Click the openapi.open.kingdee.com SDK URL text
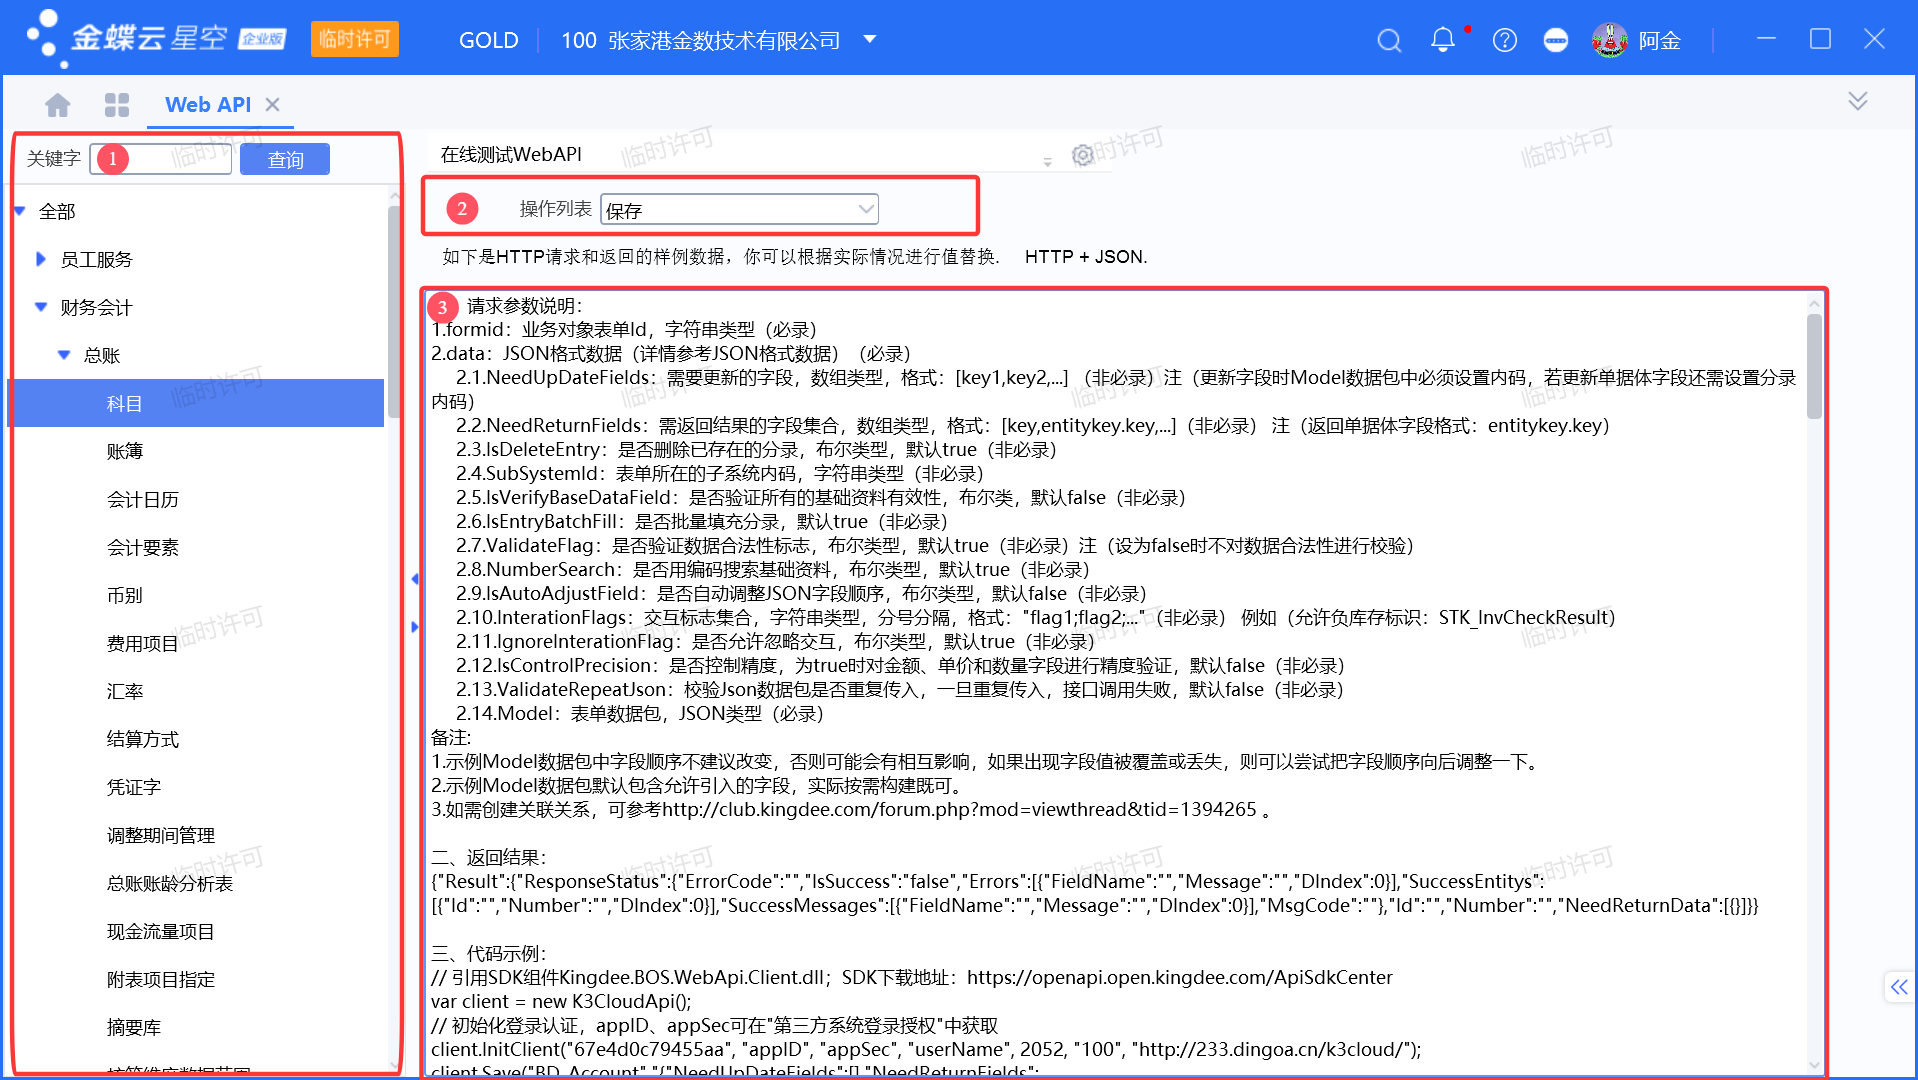 pos(1180,977)
